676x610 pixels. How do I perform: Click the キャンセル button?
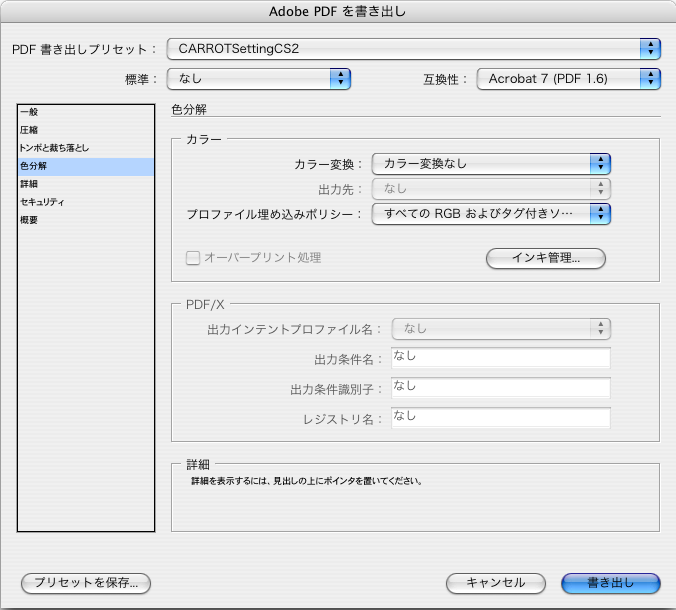496,583
